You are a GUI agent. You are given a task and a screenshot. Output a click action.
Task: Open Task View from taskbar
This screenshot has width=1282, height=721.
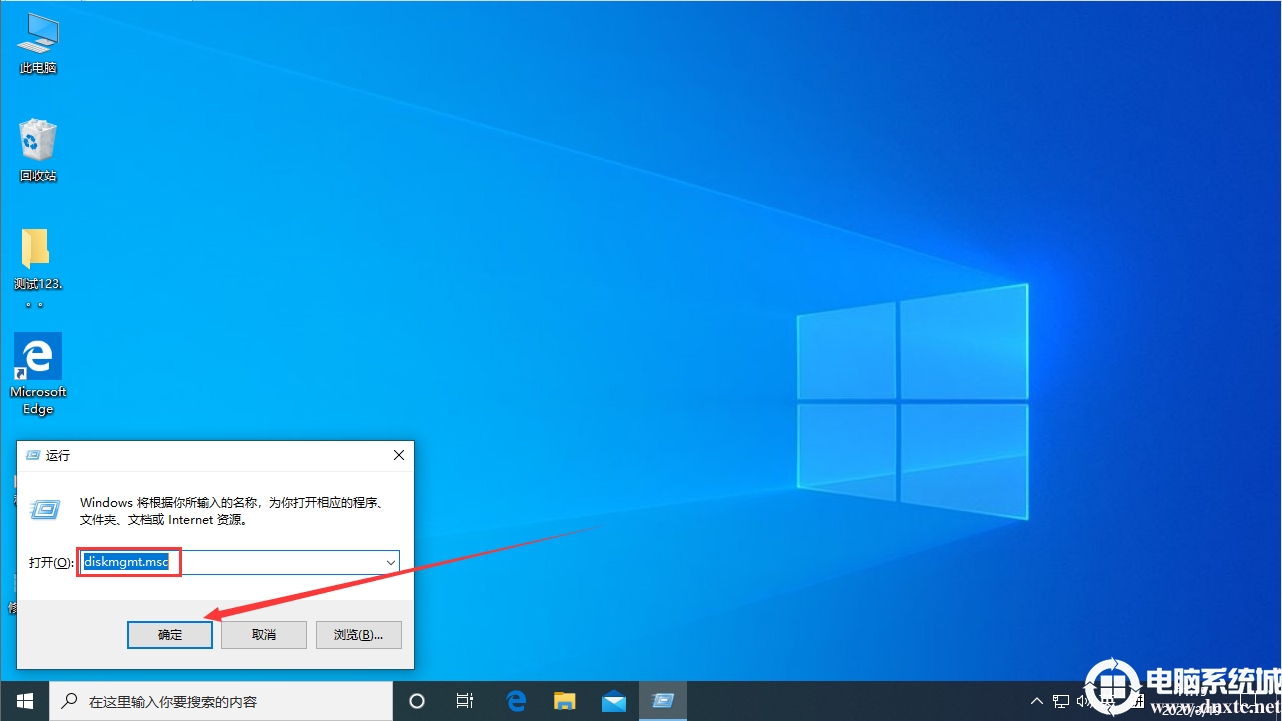point(465,701)
